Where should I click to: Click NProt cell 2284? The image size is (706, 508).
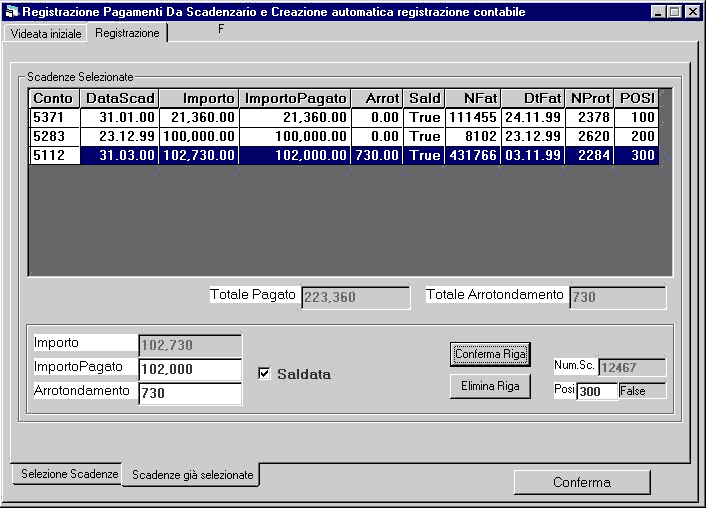[x=589, y=155]
